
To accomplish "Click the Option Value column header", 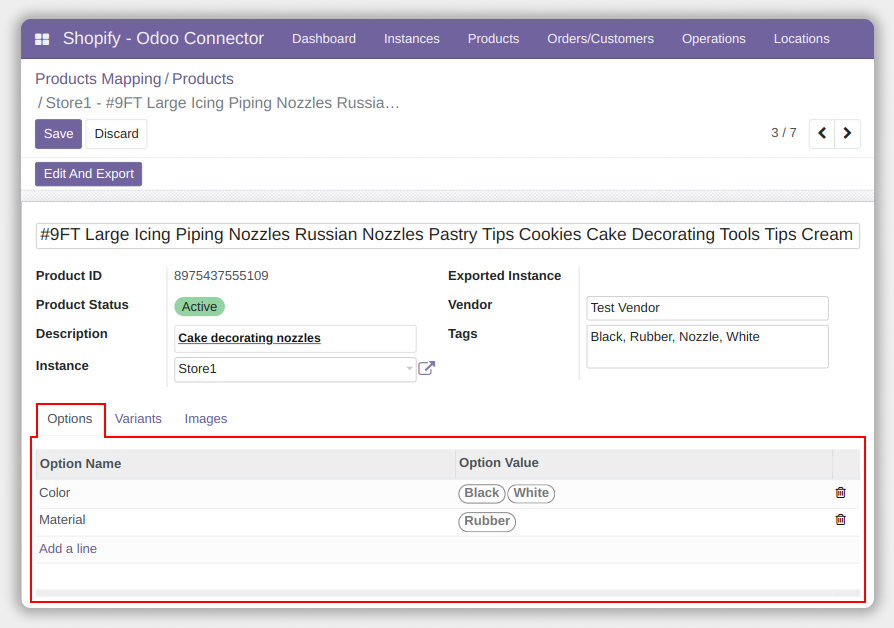I will [644, 463].
